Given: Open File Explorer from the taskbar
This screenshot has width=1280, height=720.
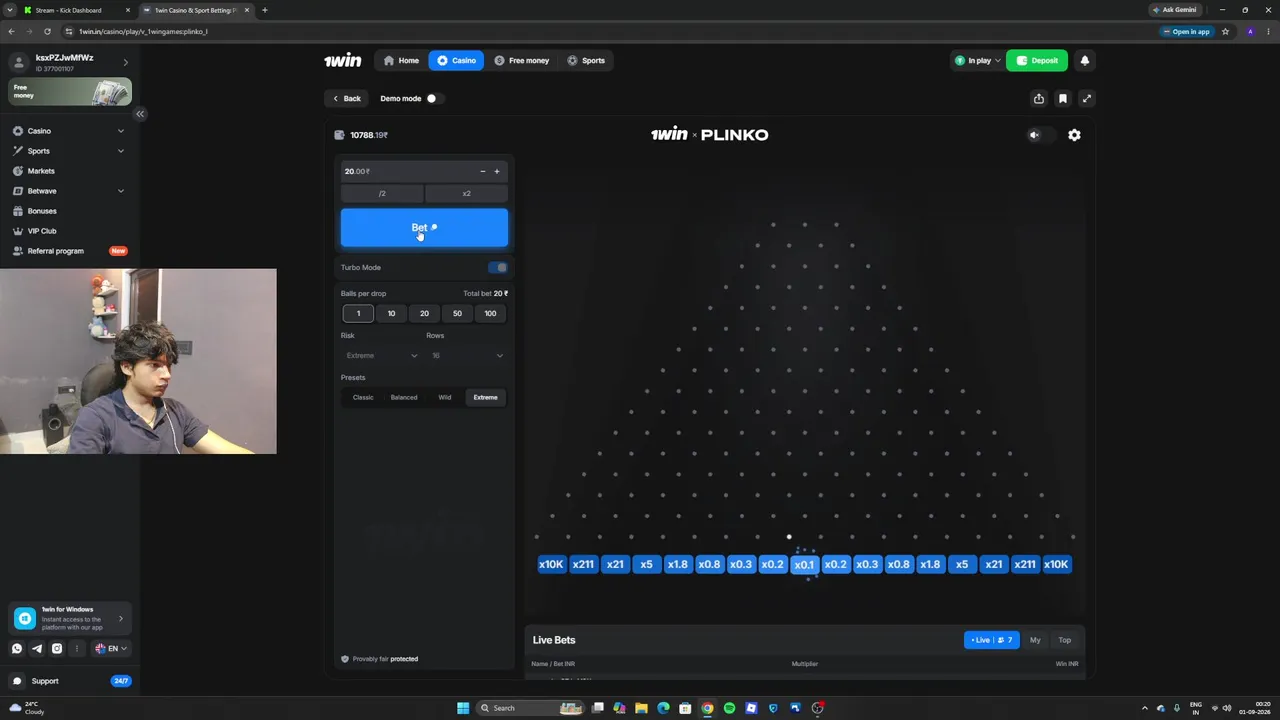Looking at the screenshot, I should coord(641,708).
